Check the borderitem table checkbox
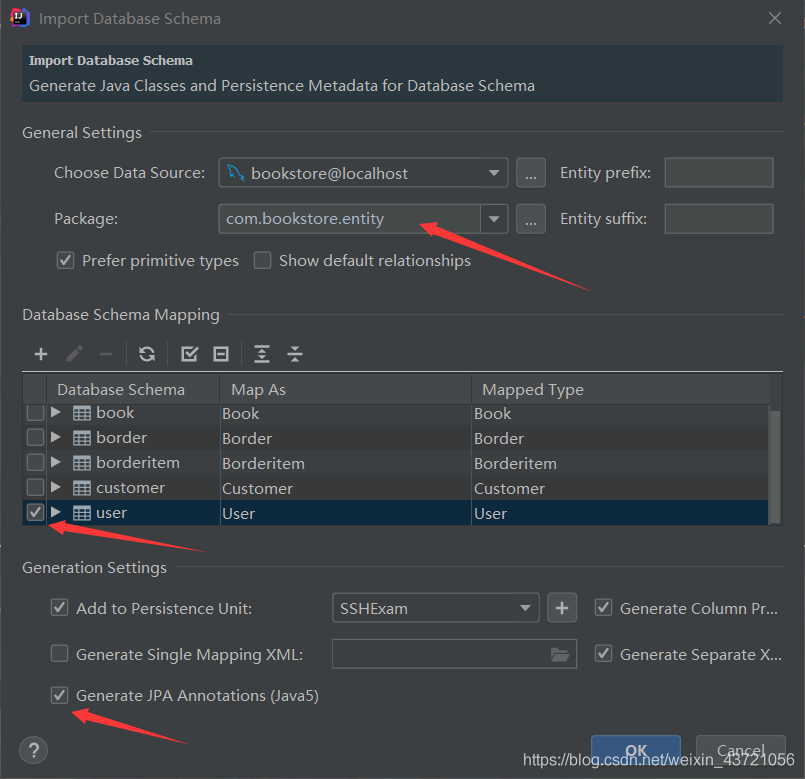 [x=35, y=462]
